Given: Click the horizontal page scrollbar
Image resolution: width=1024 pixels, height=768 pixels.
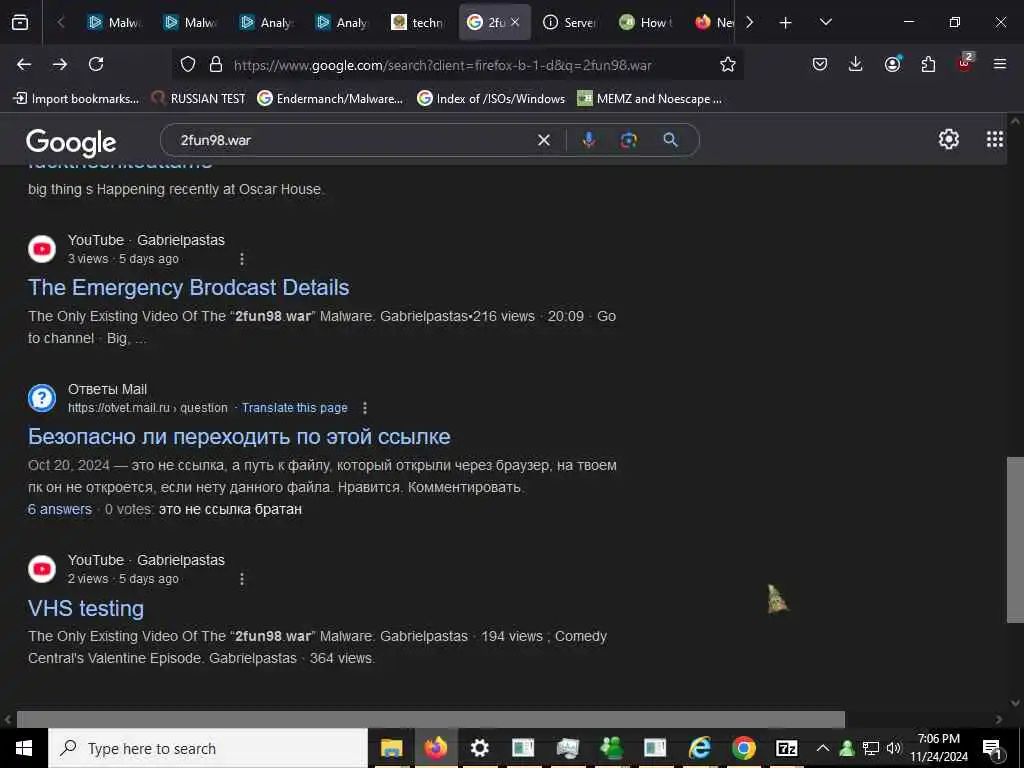Looking at the screenshot, I should click(x=430, y=719).
